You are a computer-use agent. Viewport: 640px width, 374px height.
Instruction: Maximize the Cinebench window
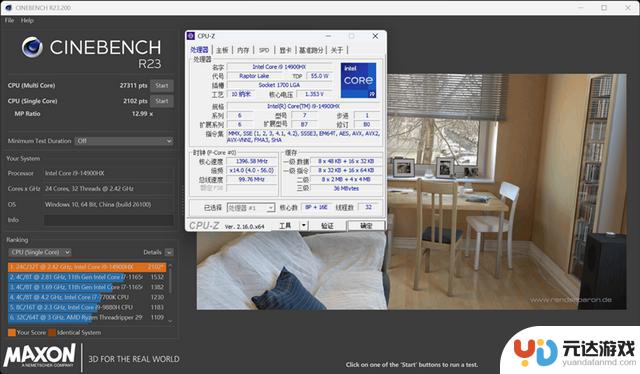604,7
